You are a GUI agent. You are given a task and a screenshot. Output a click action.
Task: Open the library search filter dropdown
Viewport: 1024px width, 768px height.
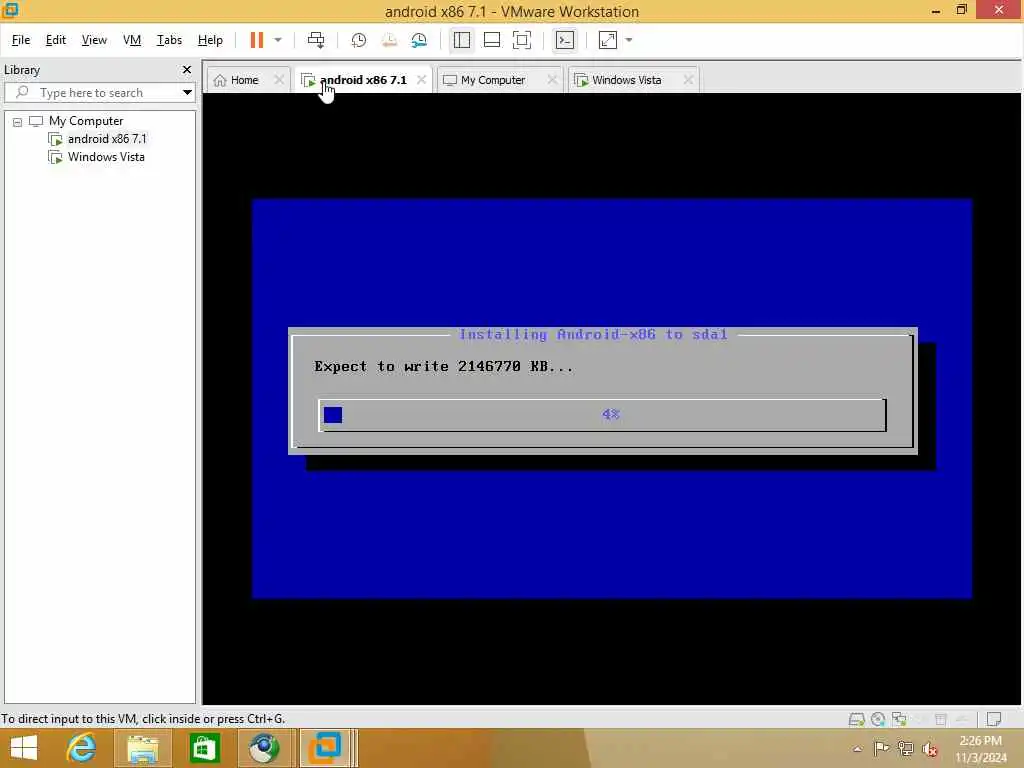point(187,93)
